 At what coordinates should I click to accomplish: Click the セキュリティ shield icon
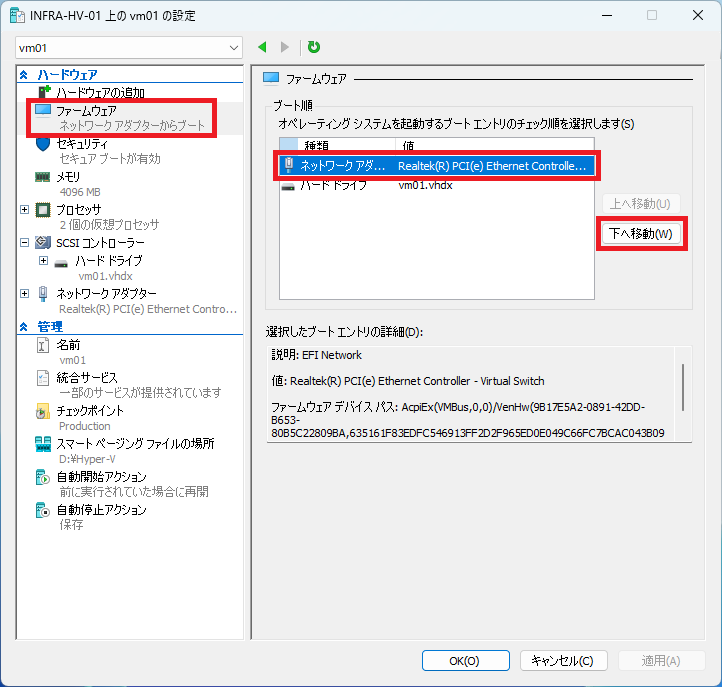pyautogui.click(x=43, y=144)
